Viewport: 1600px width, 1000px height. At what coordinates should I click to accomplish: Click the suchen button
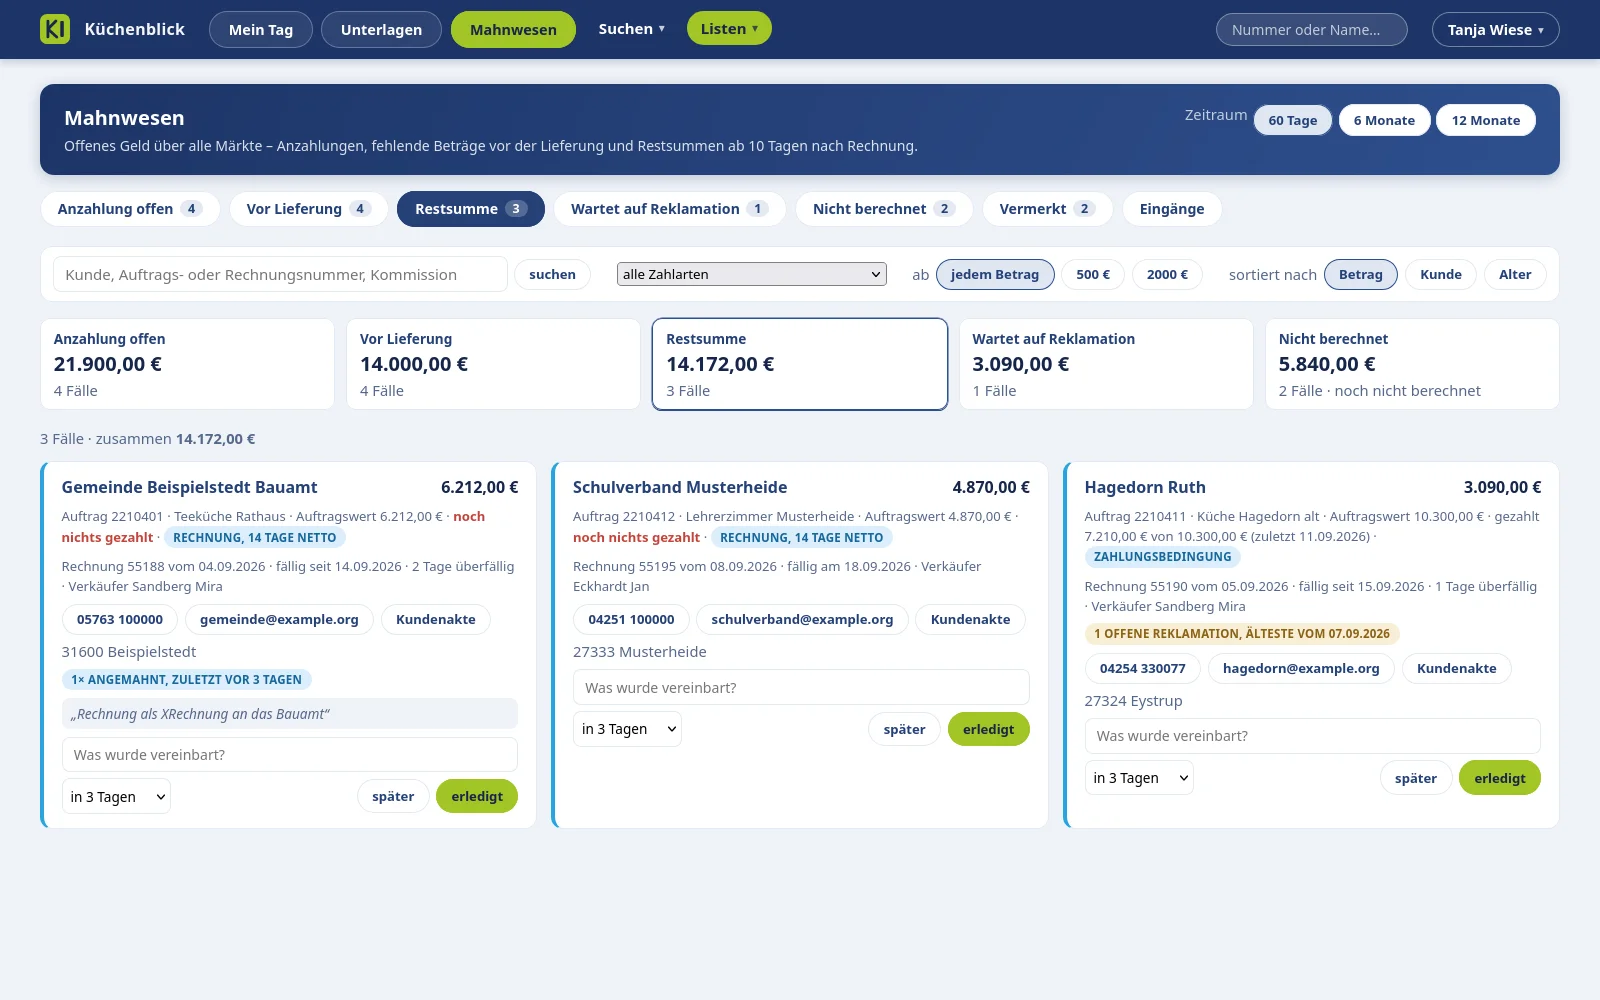tap(552, 274)
